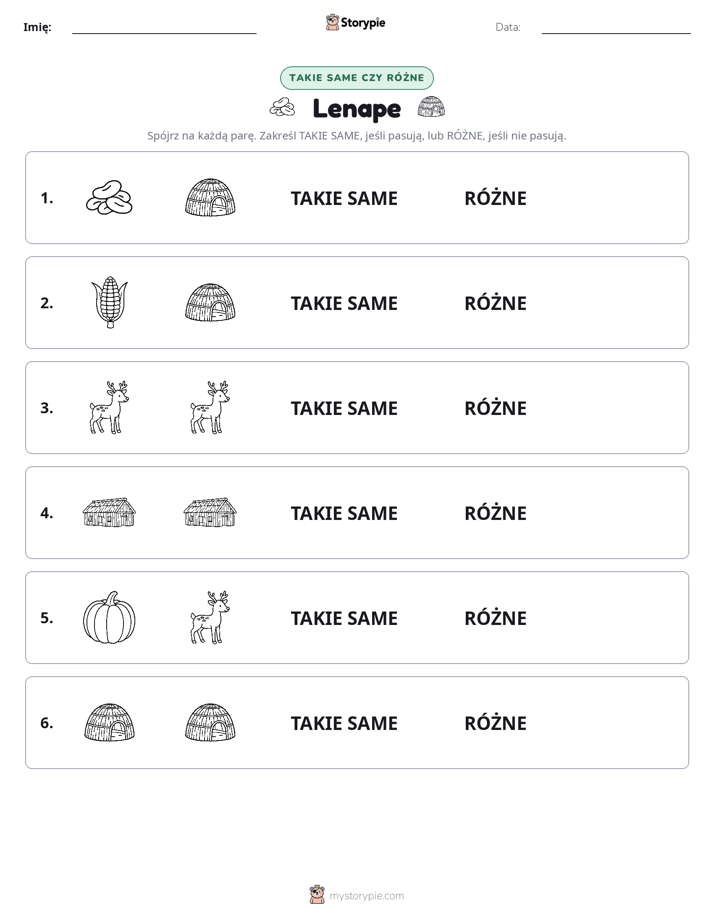Click the corn cob icon in row 2
Screen dimensions: 714x924
[x=110, y=302]
